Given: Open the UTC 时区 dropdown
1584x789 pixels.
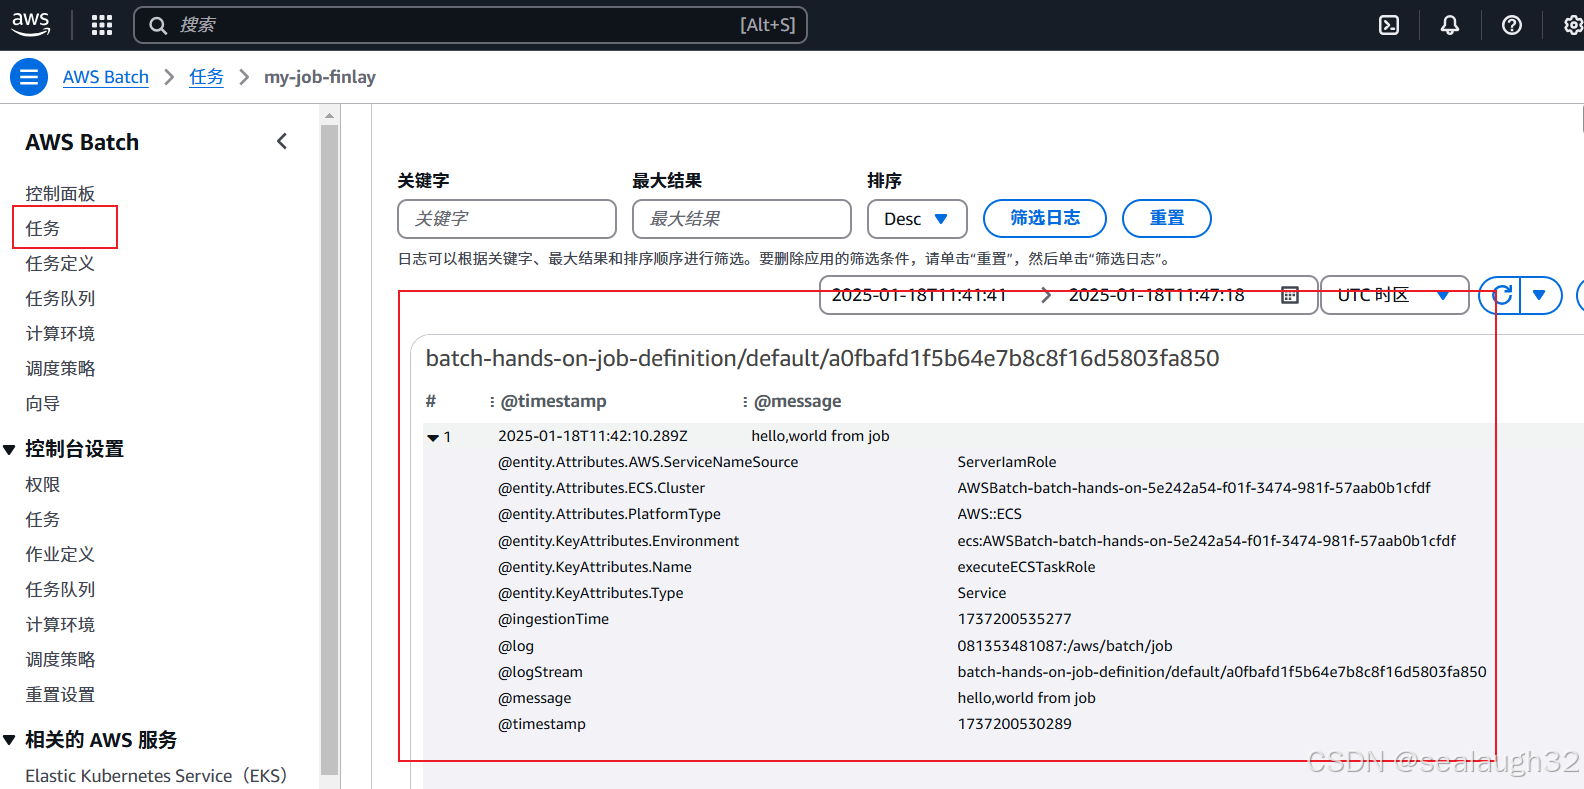Looking at the screenshot, I should [x=1394, y=295].
